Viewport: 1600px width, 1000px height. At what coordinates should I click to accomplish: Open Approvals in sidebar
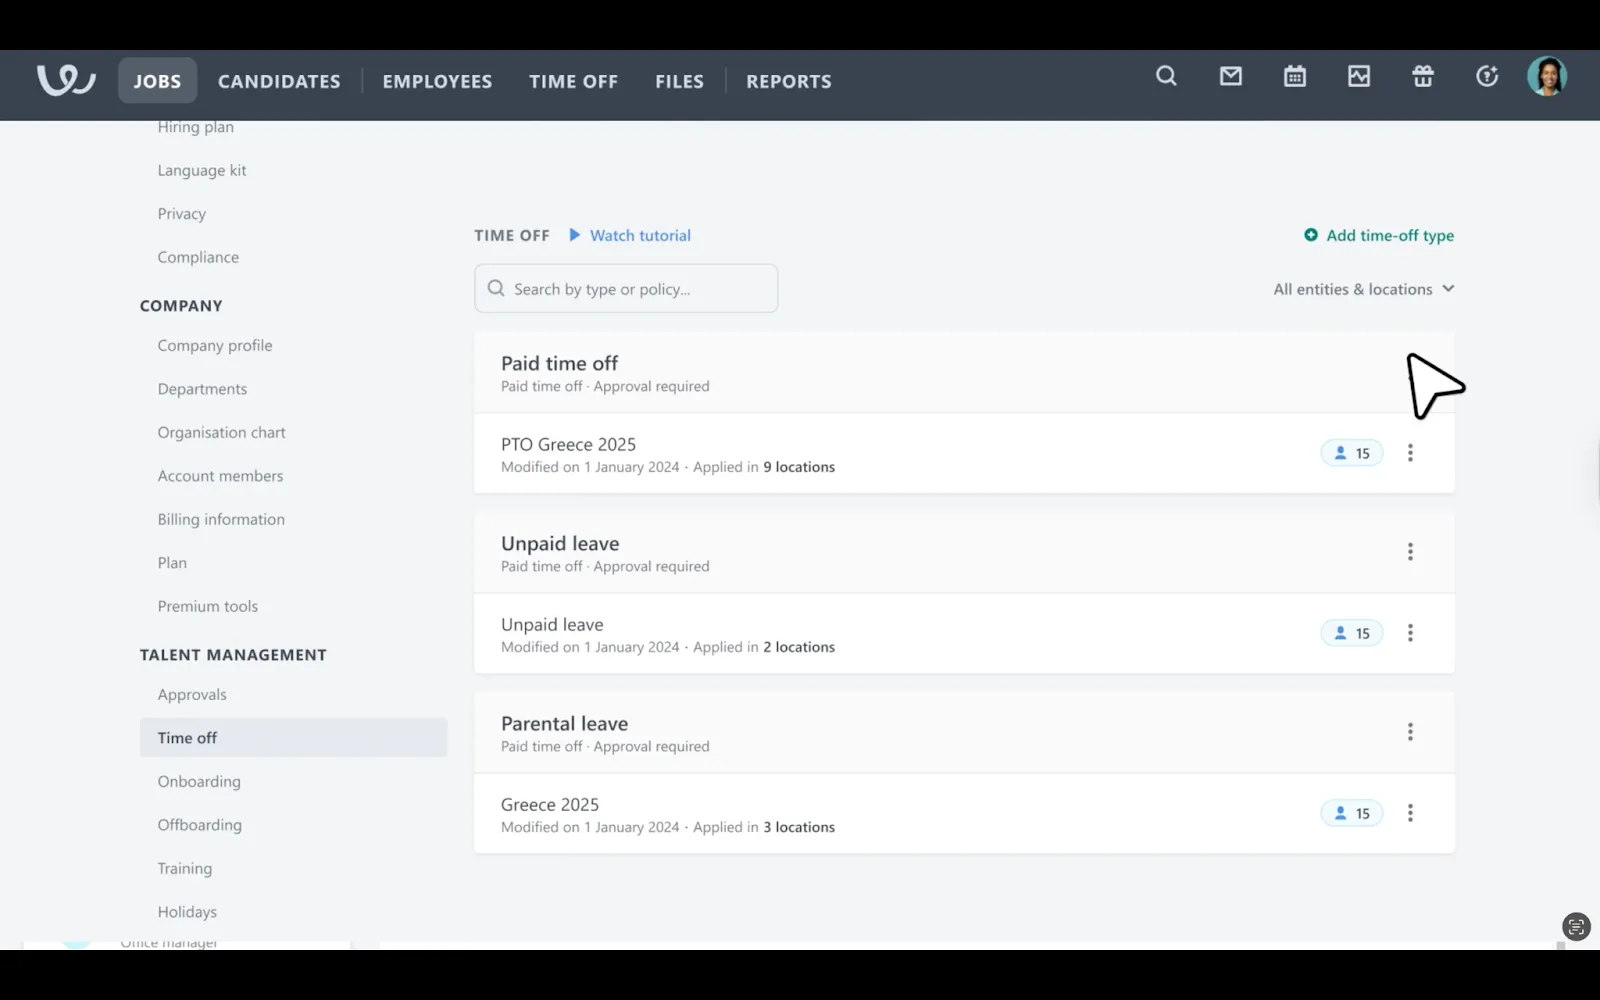tap(192, 694)
